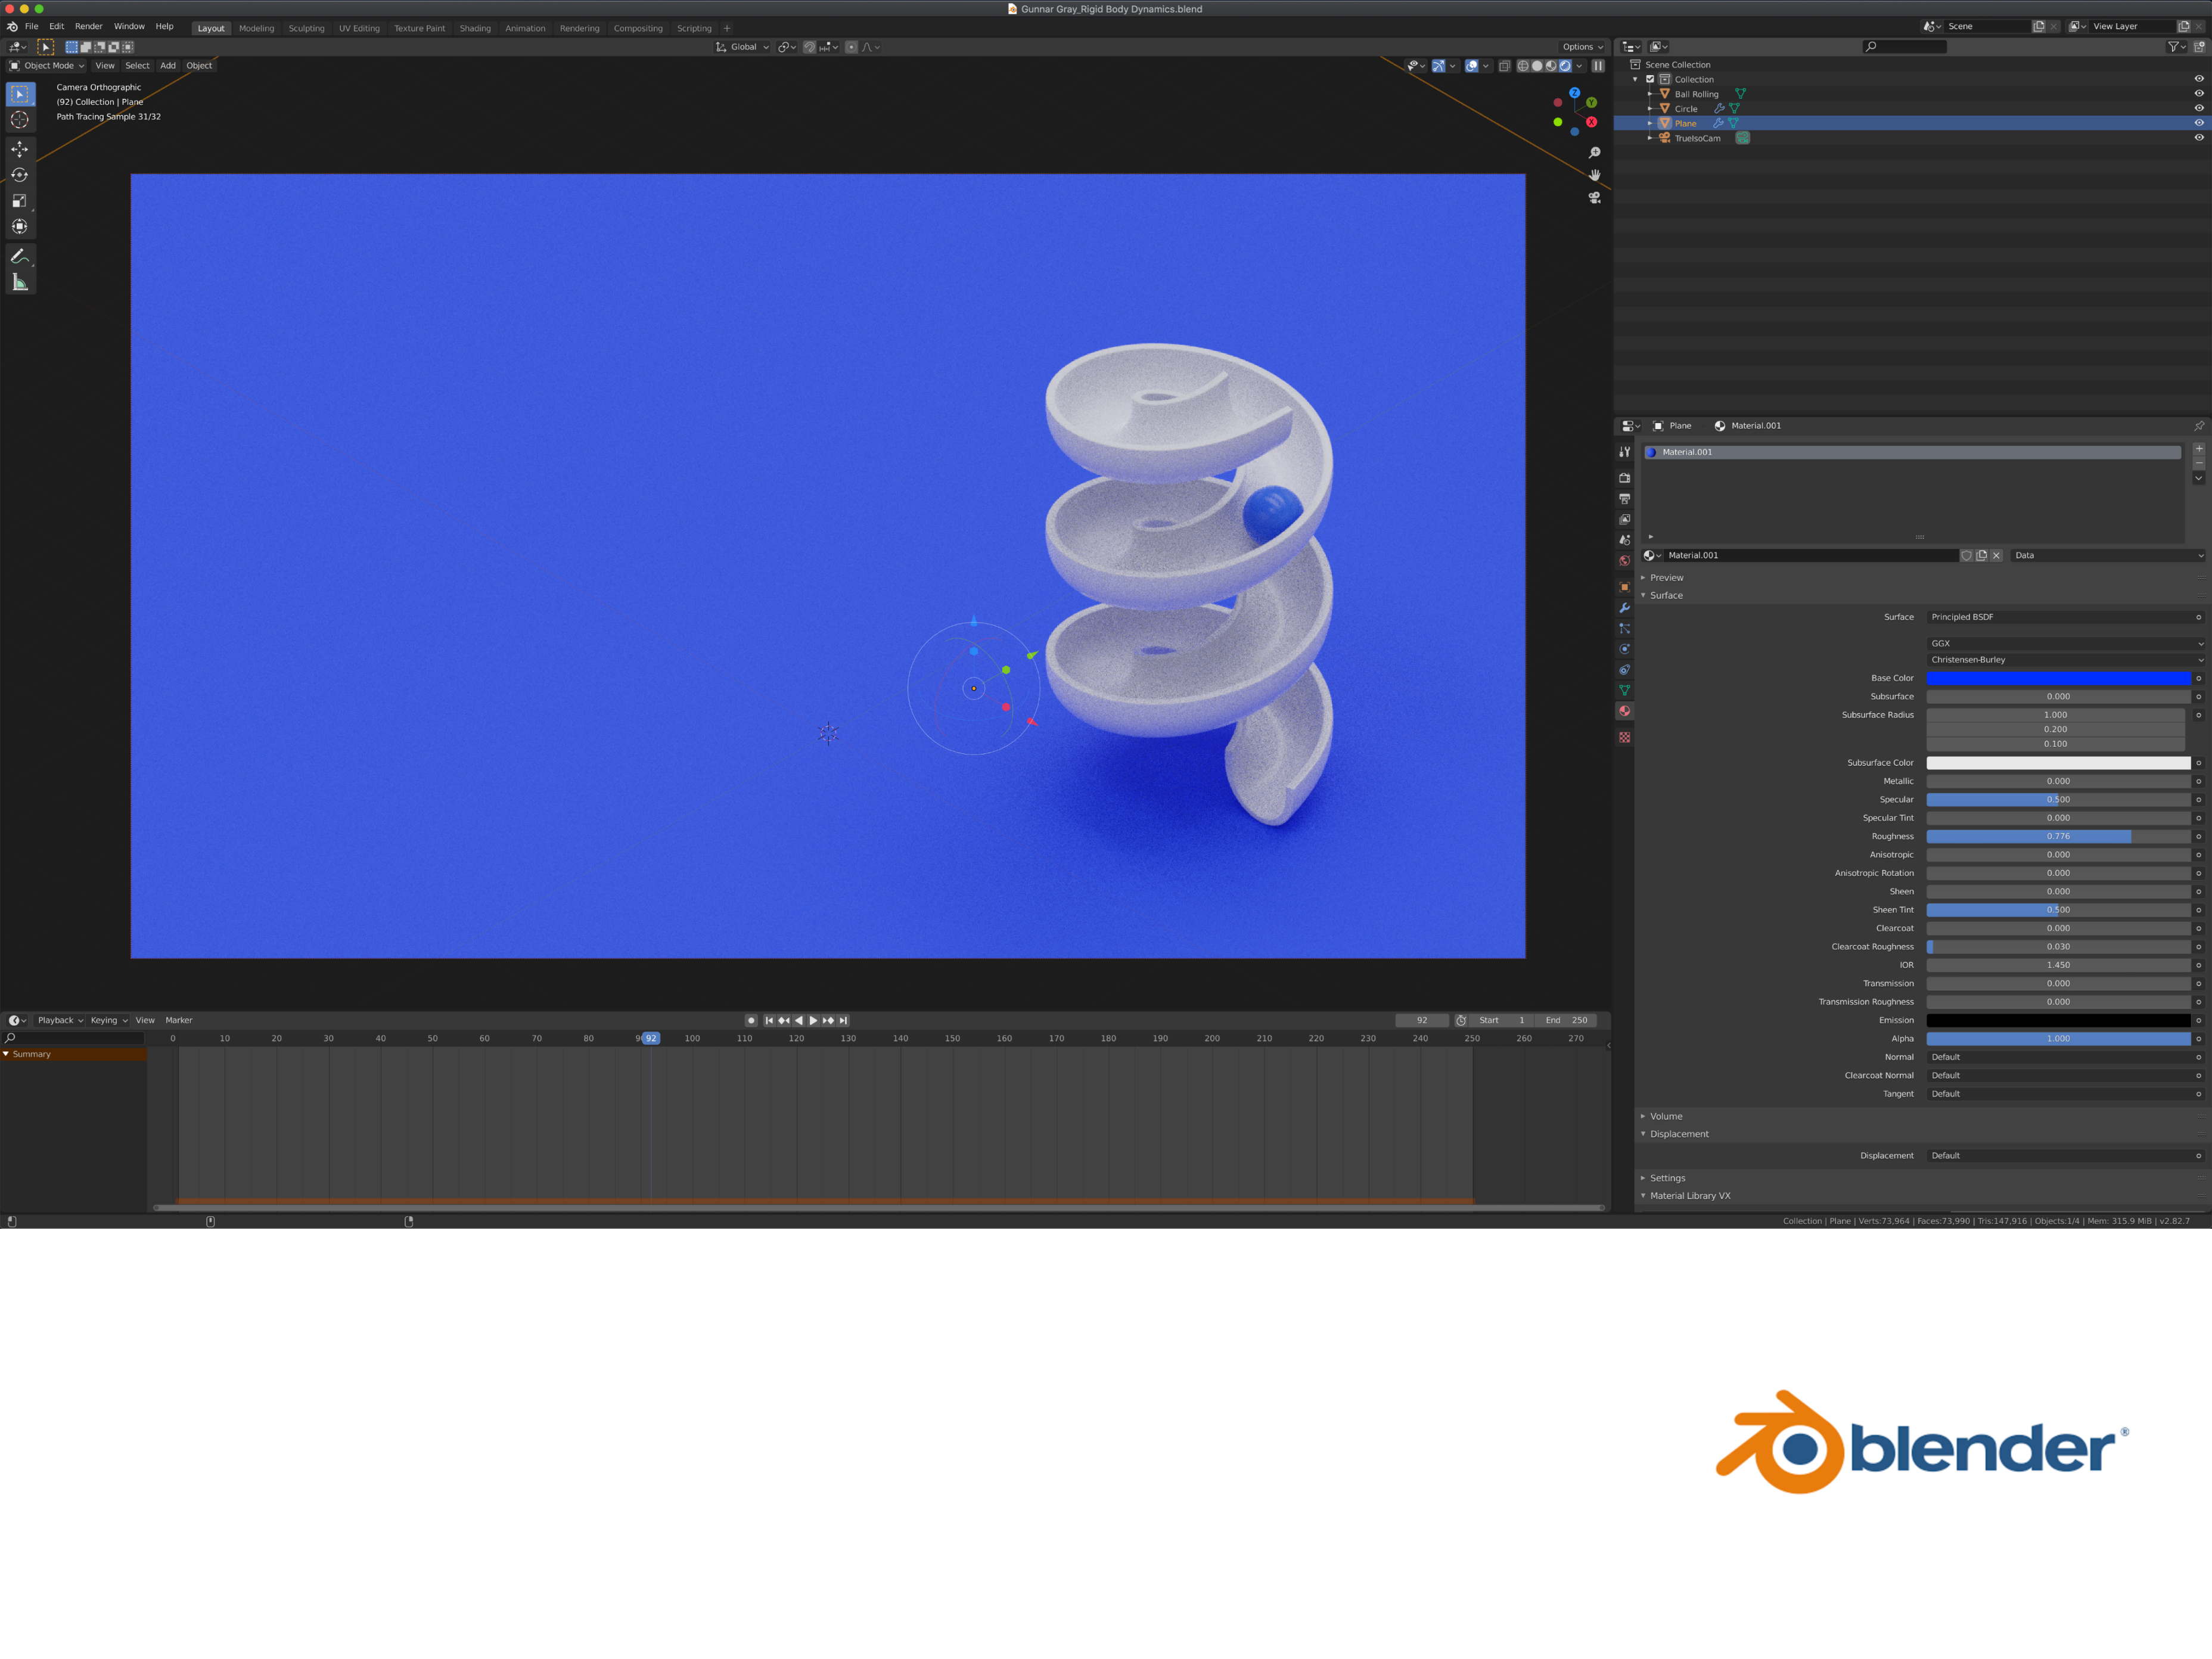2212x1659 pixels.
Task: Open the Render menu
Action: click(x=88, y=27)
